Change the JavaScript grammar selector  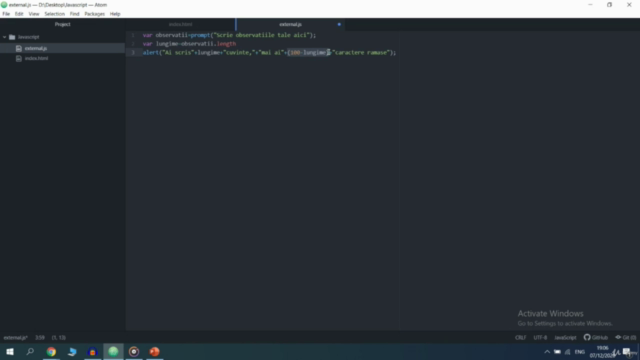(565, 338)
